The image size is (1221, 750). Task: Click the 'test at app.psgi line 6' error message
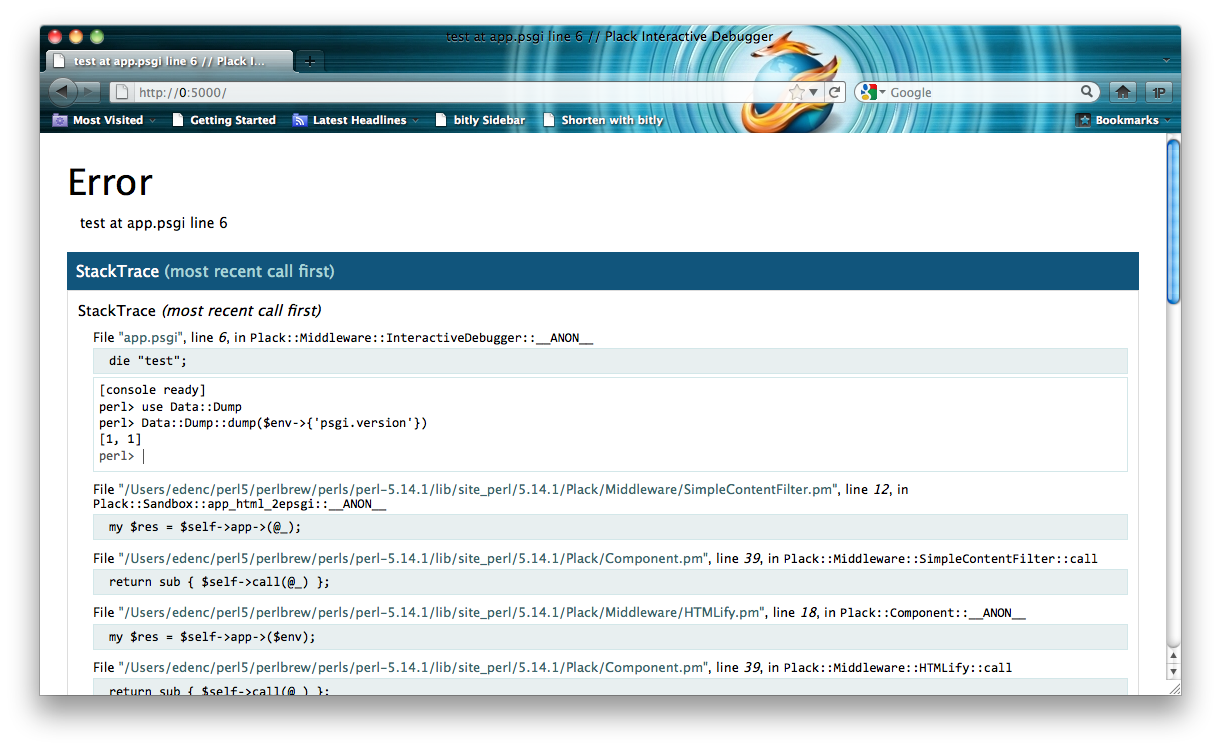click(x=154, y=223)
